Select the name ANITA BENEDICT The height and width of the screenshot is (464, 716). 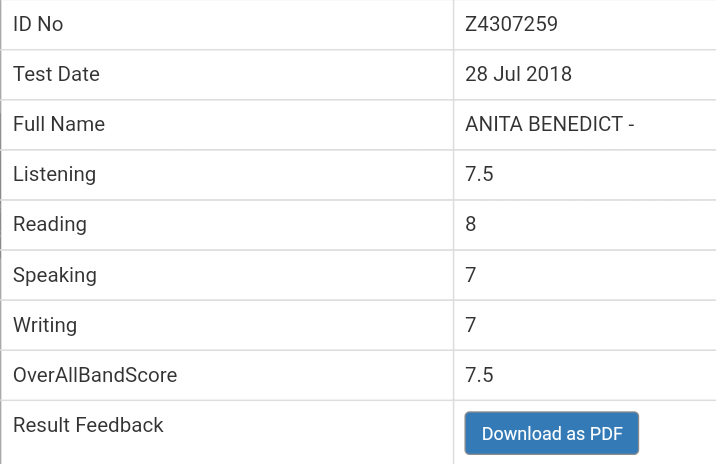click(544, 124)
